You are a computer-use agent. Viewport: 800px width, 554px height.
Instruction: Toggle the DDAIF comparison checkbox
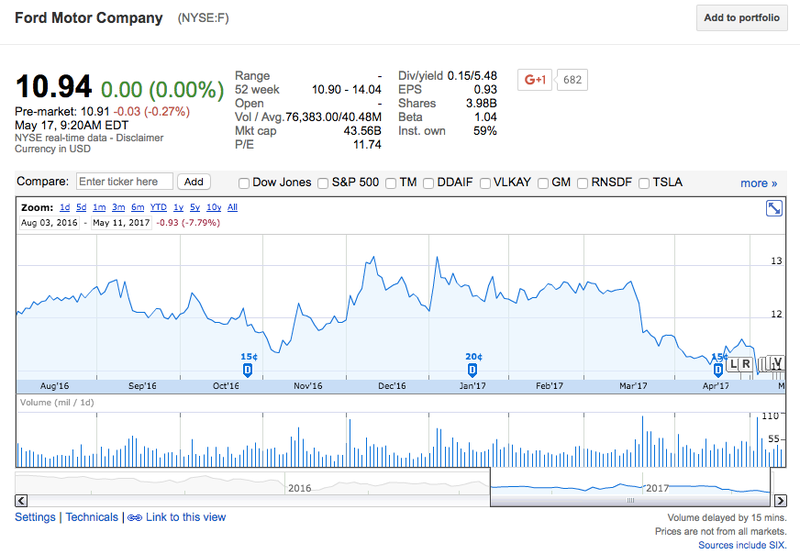coord(429,183)
